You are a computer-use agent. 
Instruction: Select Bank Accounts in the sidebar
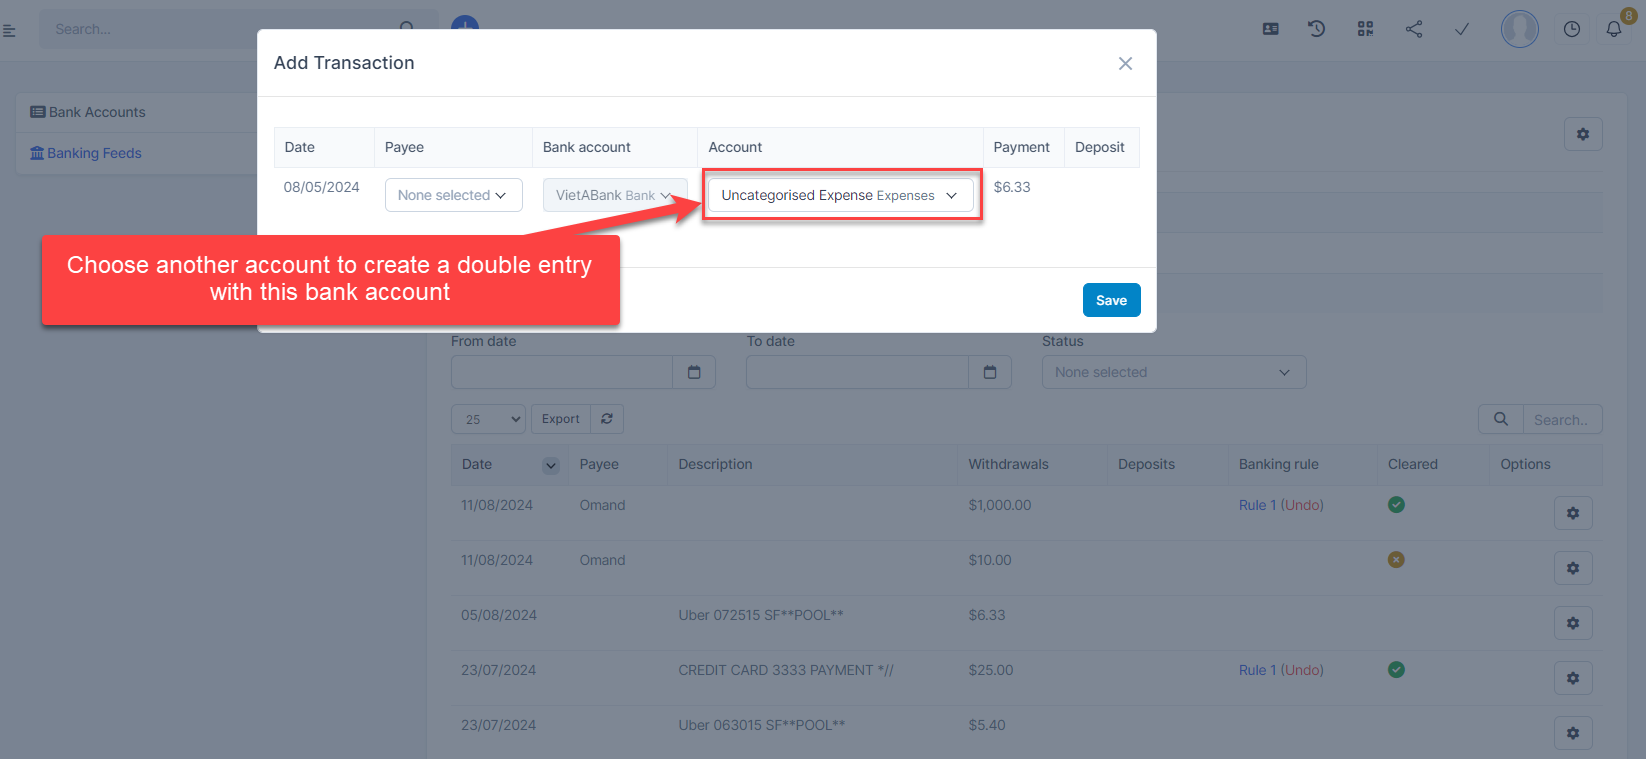click(x=97, y=112)
